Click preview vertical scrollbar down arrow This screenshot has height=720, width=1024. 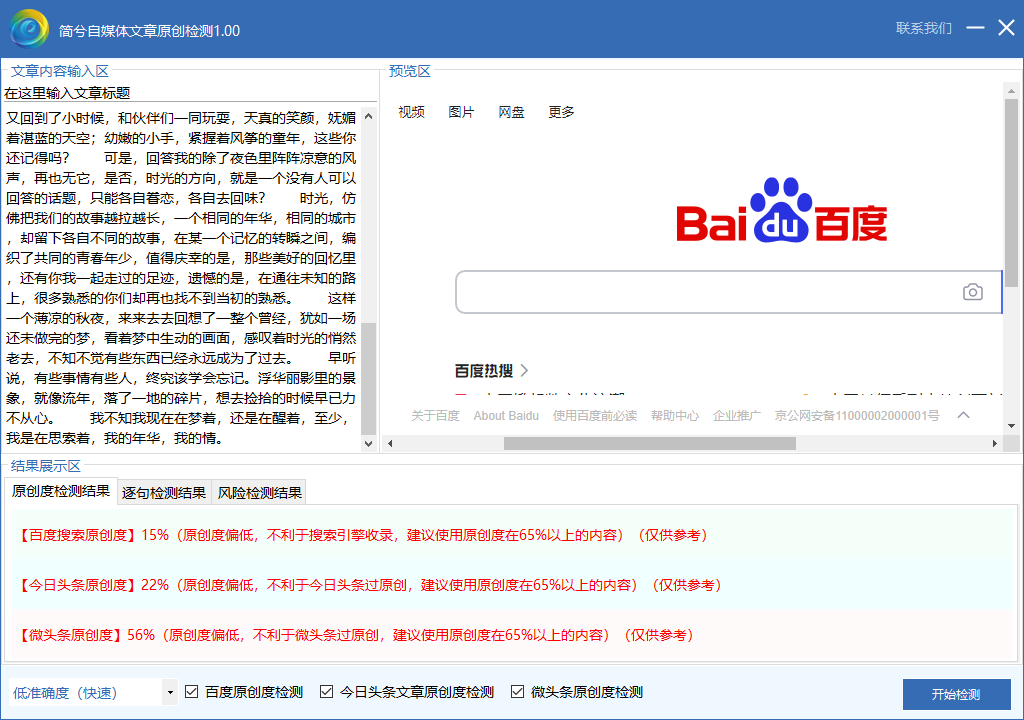tap(1011, 426)
